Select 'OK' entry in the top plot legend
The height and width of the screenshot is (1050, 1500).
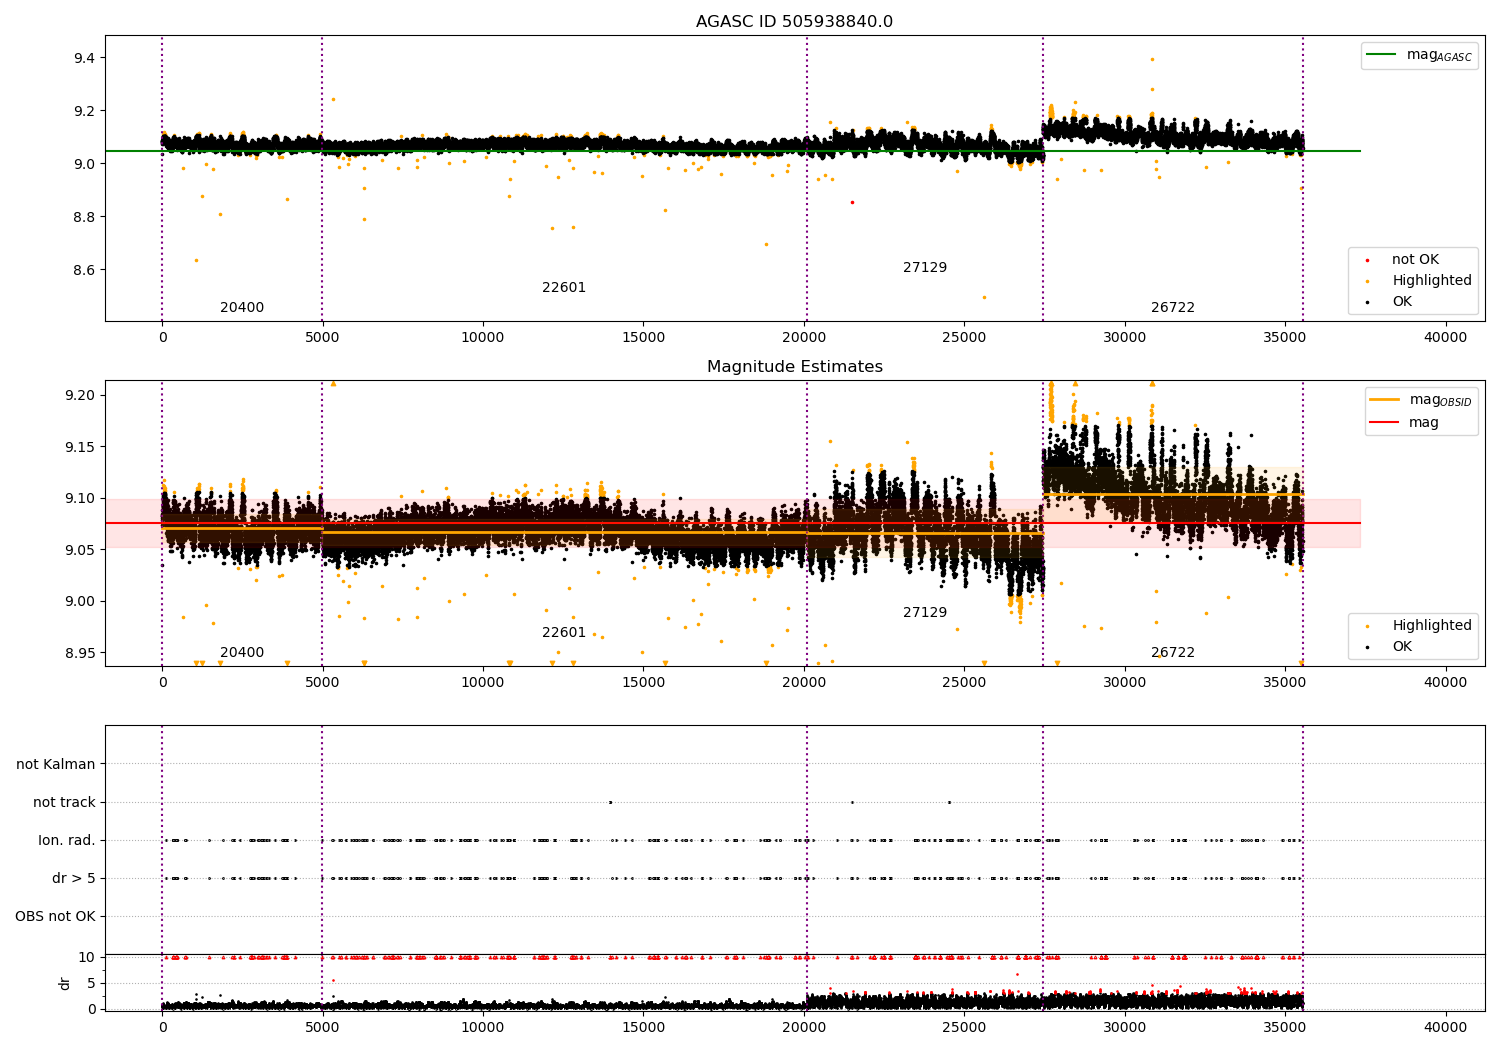tap(1402, 302)
